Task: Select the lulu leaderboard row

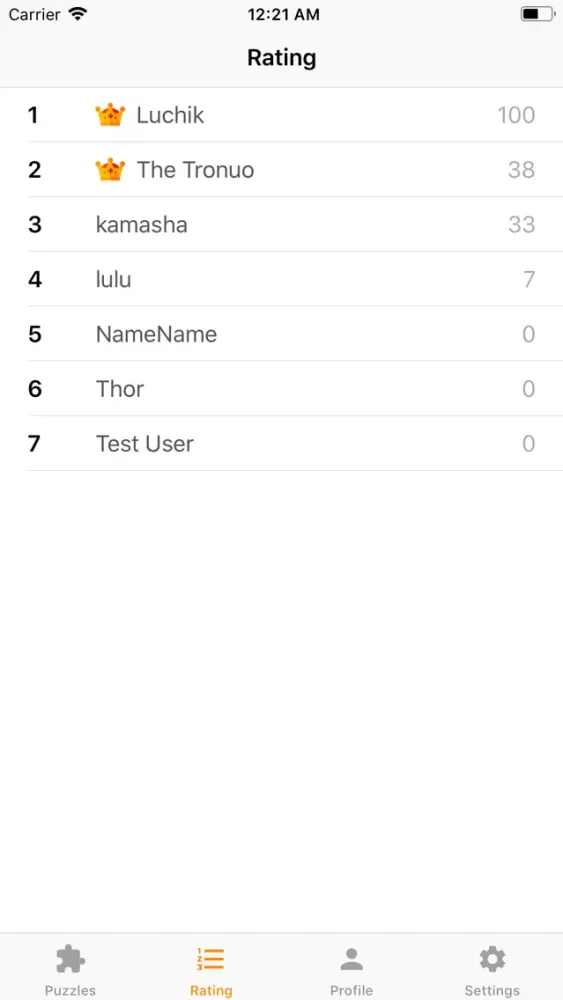Action: 281,279
